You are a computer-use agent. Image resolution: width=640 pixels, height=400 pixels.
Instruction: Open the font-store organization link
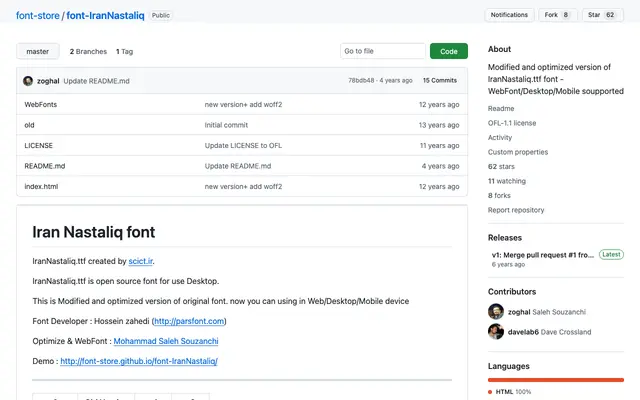click(38, 16)
